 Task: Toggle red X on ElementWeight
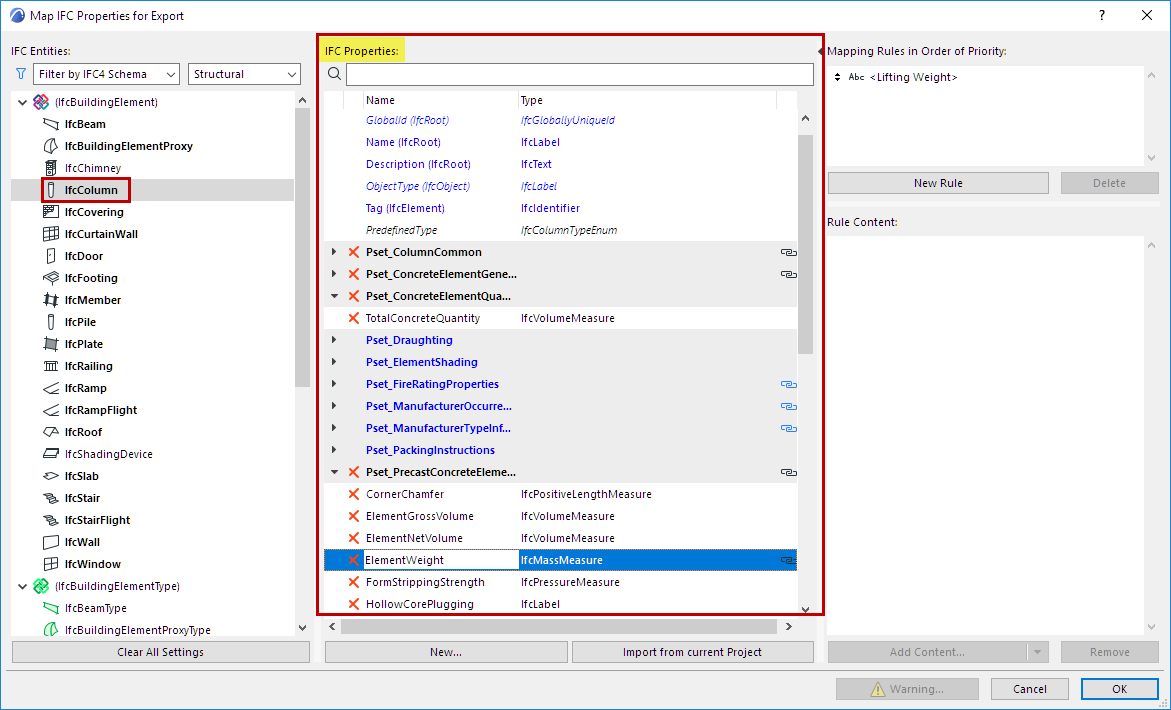pyautogui.click(x=354, y=560)
